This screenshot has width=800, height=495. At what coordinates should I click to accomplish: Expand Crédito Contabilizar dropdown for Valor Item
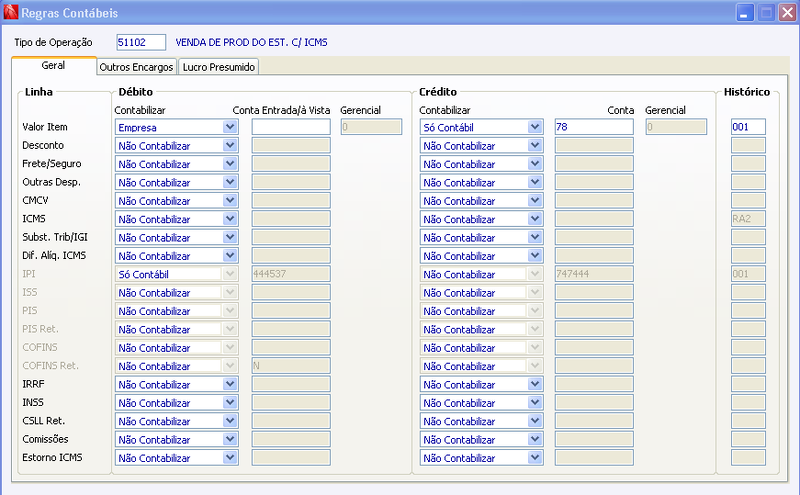point(535,127)
